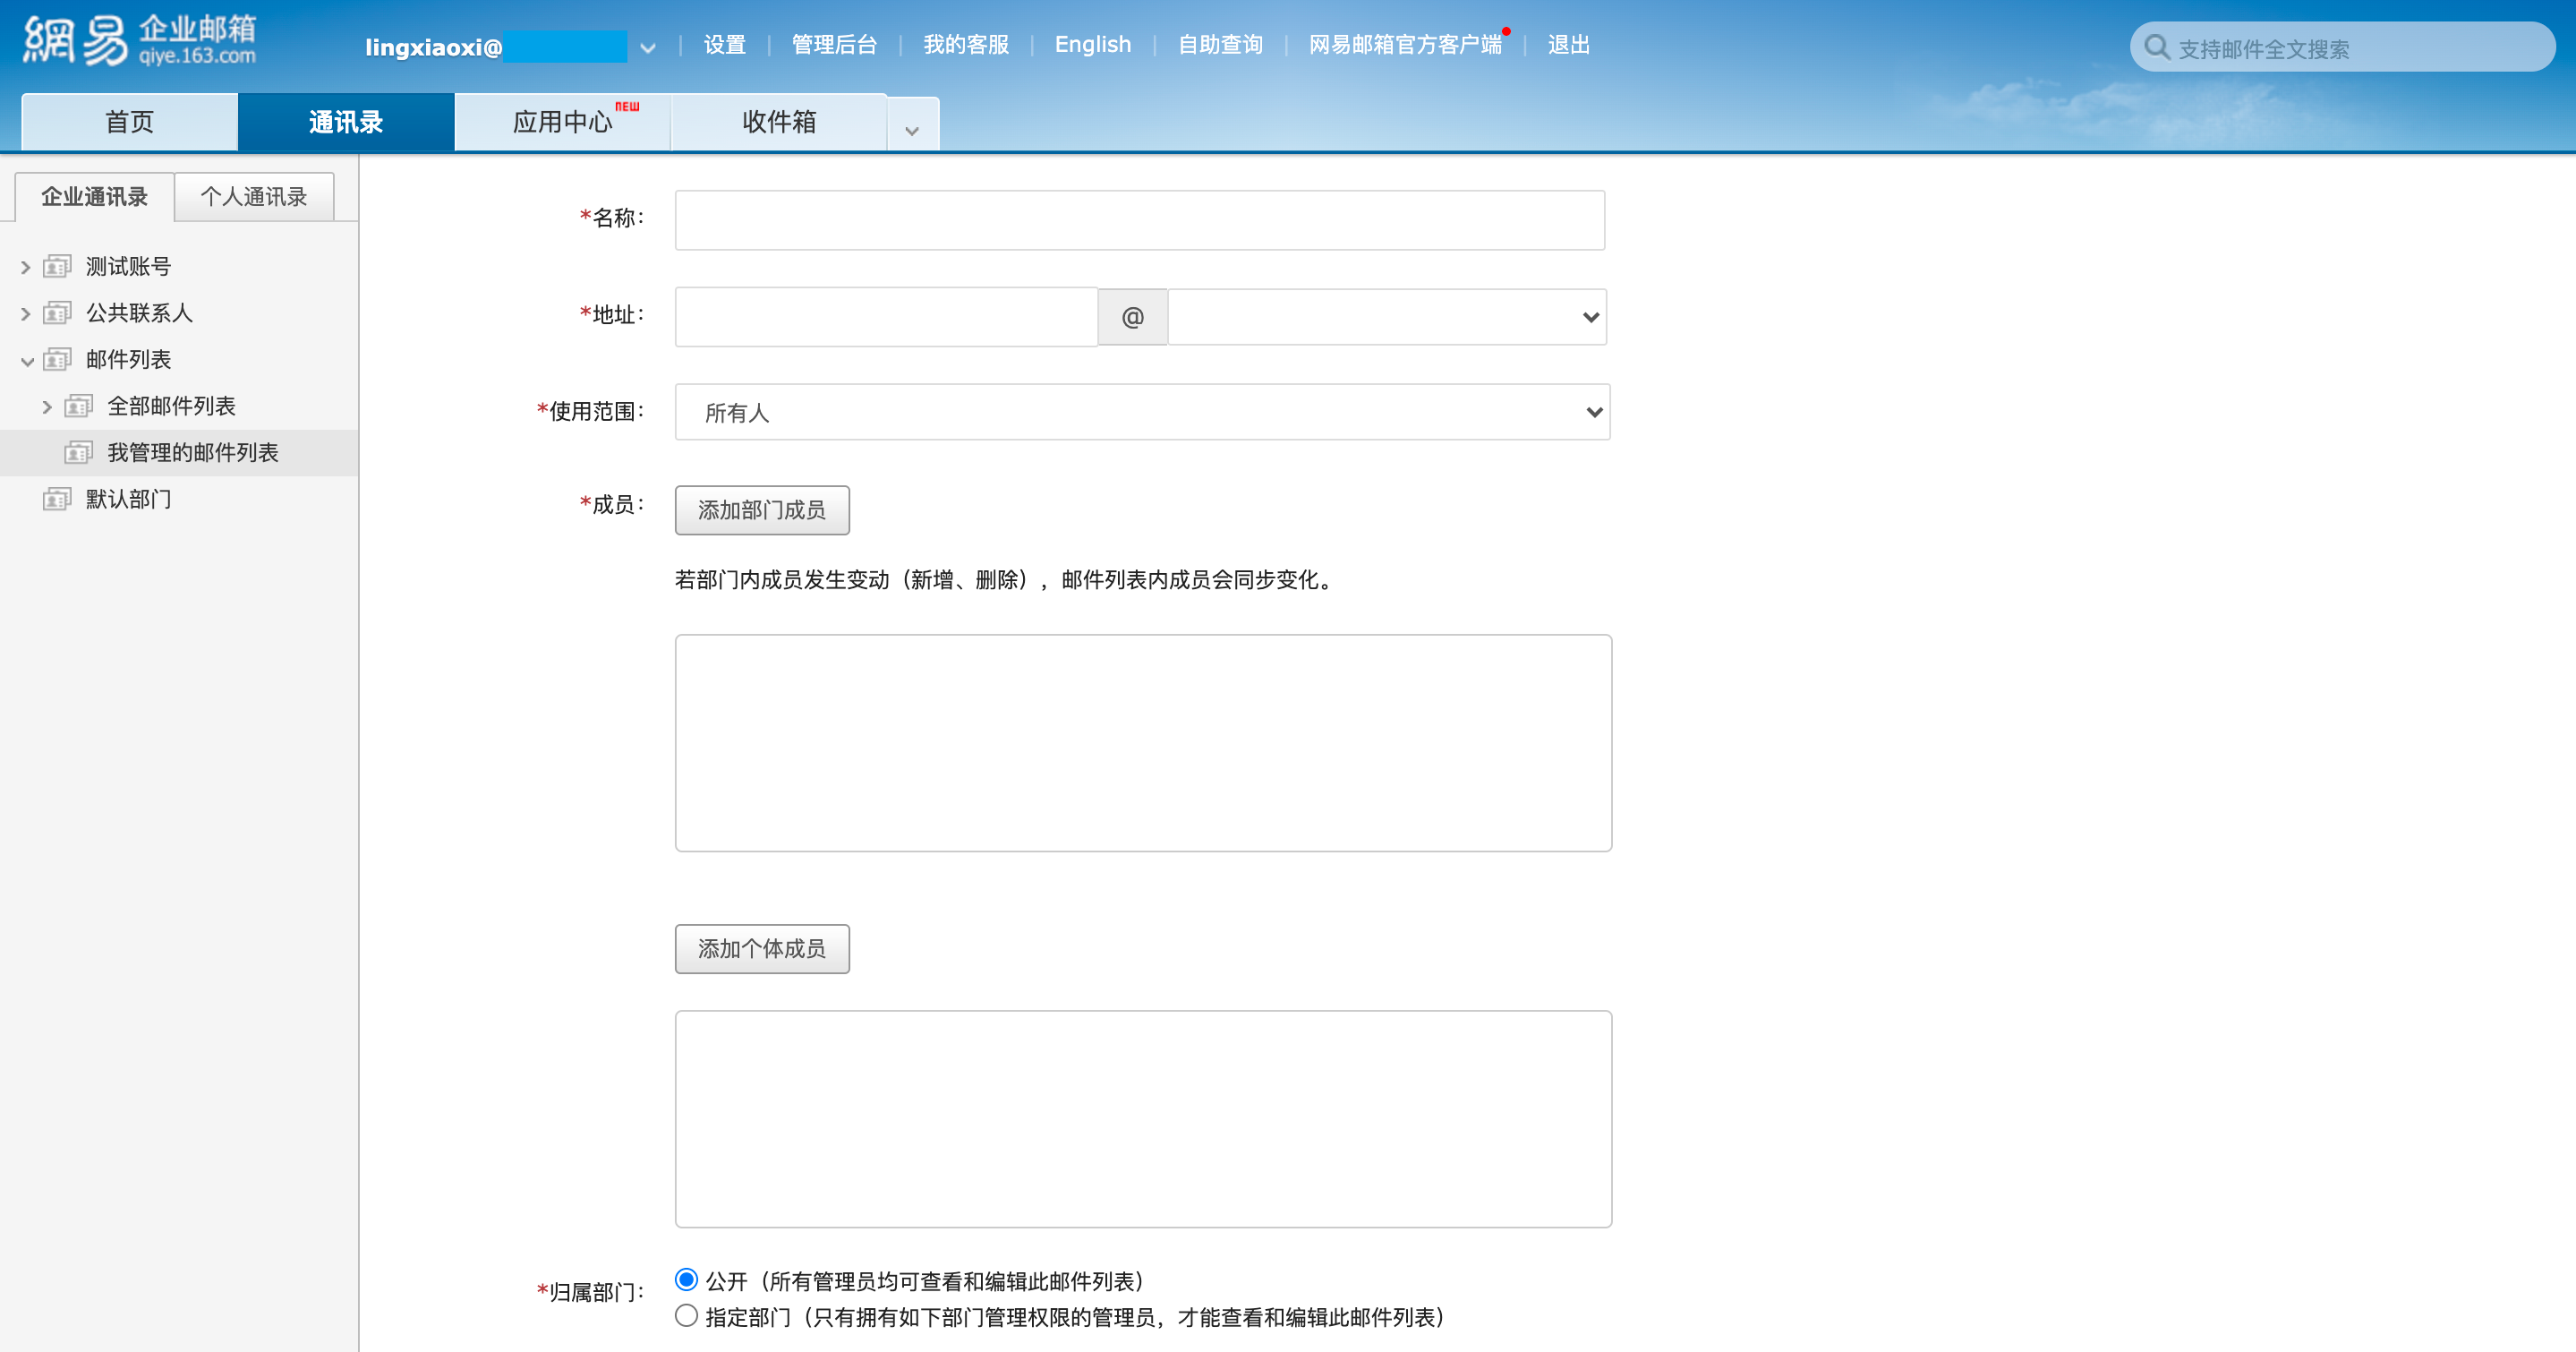Image resolution: width=2576 pixels, height=1352 pixels.
Task: Expand the 测试账号 tree node arrow
Action: [x=26, y=267]
